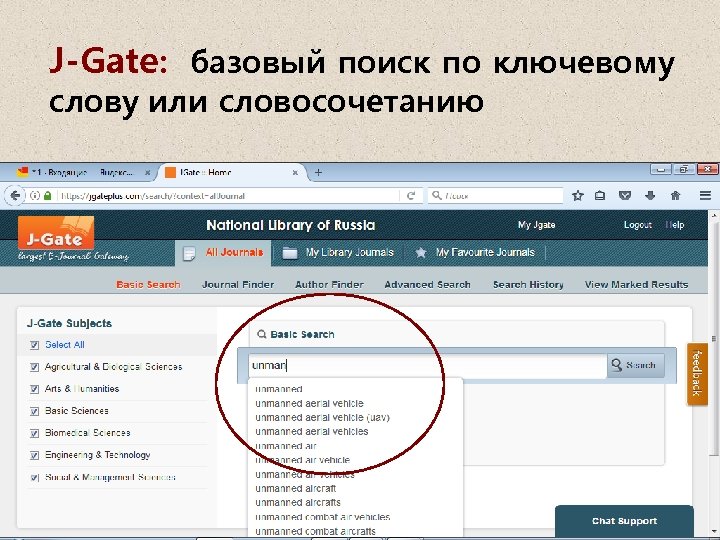Click the Logout link
The width and height of the screenshot is (720, 540).
tap(638, 225)
